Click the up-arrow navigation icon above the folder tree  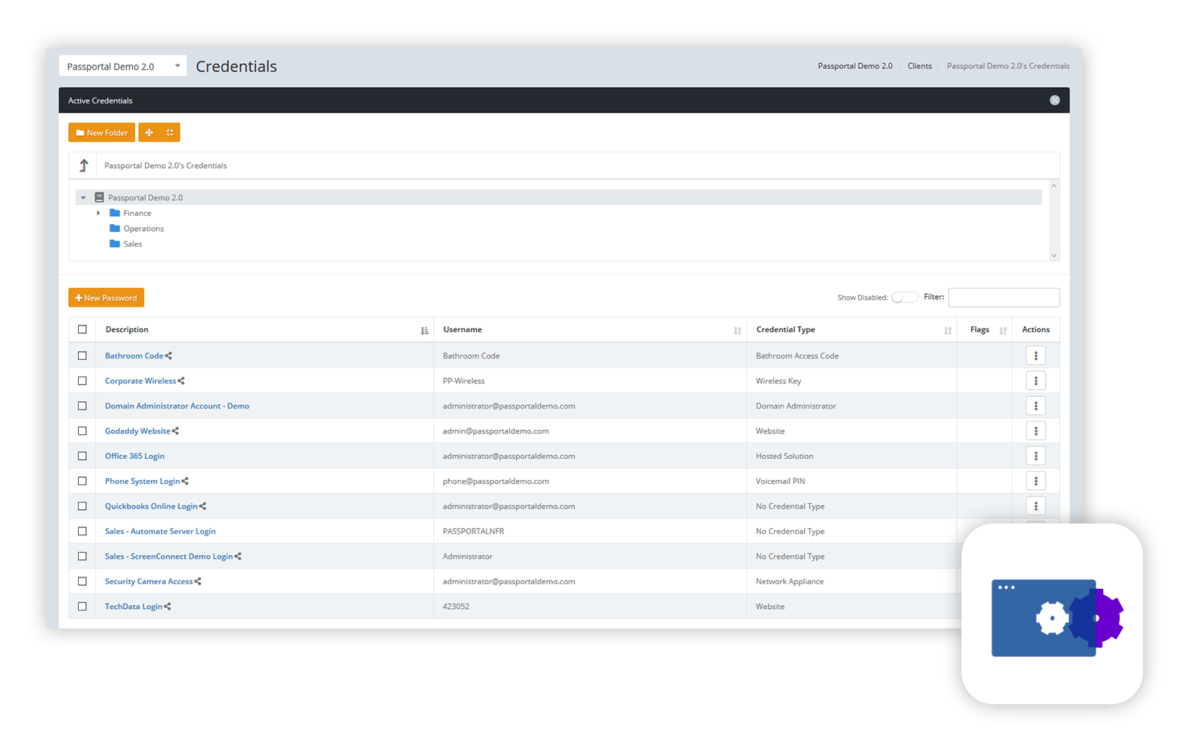(x=84, y=164)
